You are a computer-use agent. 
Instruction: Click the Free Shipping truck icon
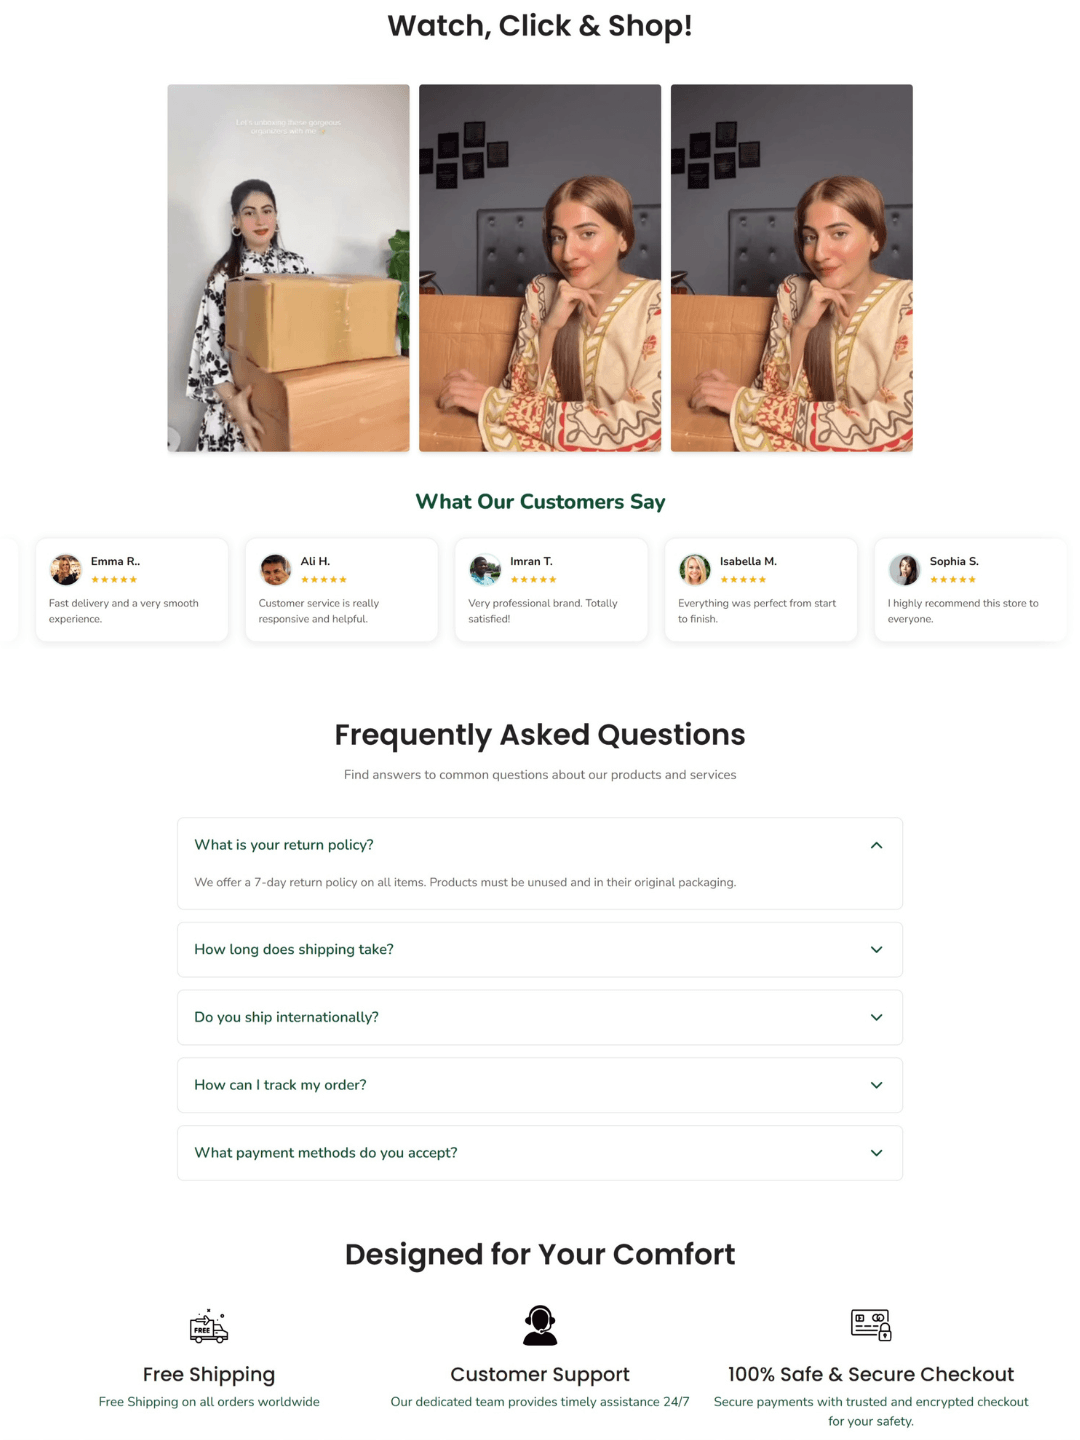[x=209, y=1326]
